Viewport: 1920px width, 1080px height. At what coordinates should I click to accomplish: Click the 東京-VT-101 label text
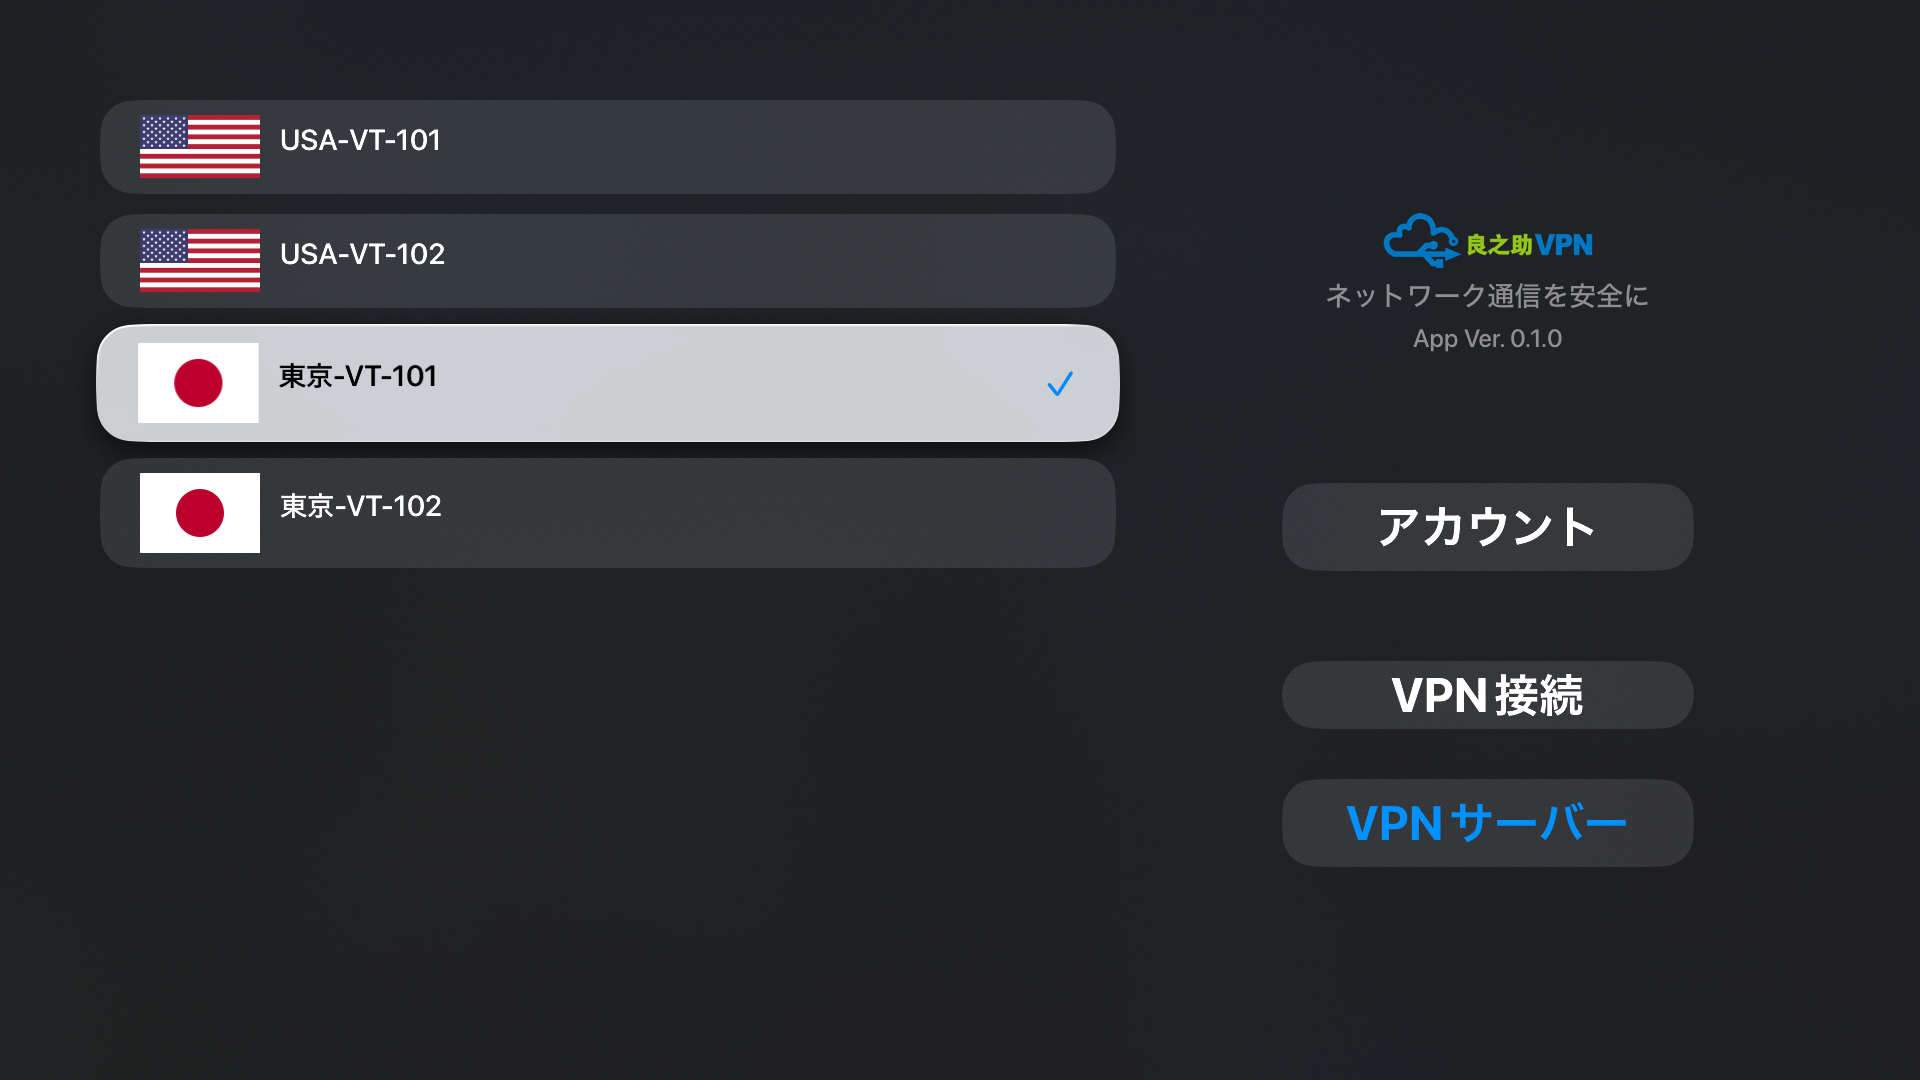click(358, 376)
